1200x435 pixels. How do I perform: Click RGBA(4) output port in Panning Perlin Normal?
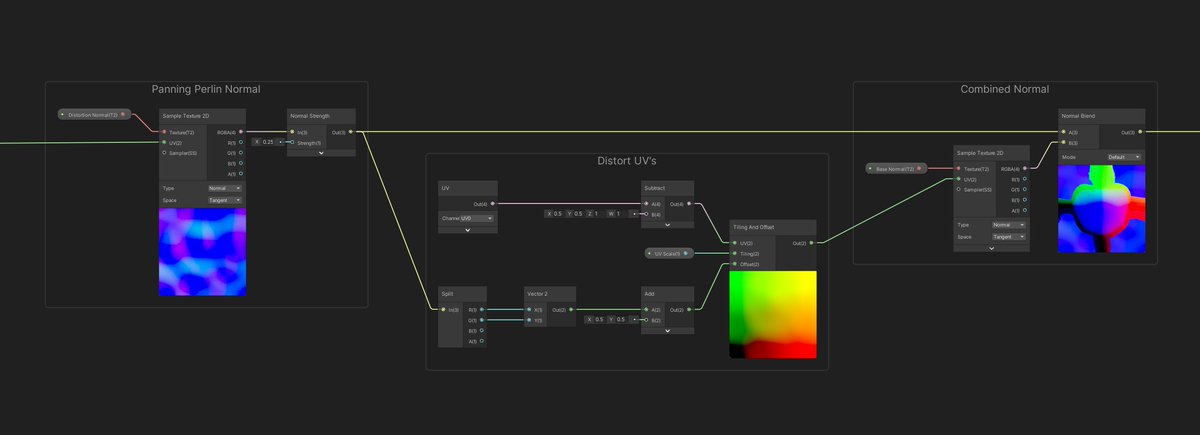pos(240,132)
